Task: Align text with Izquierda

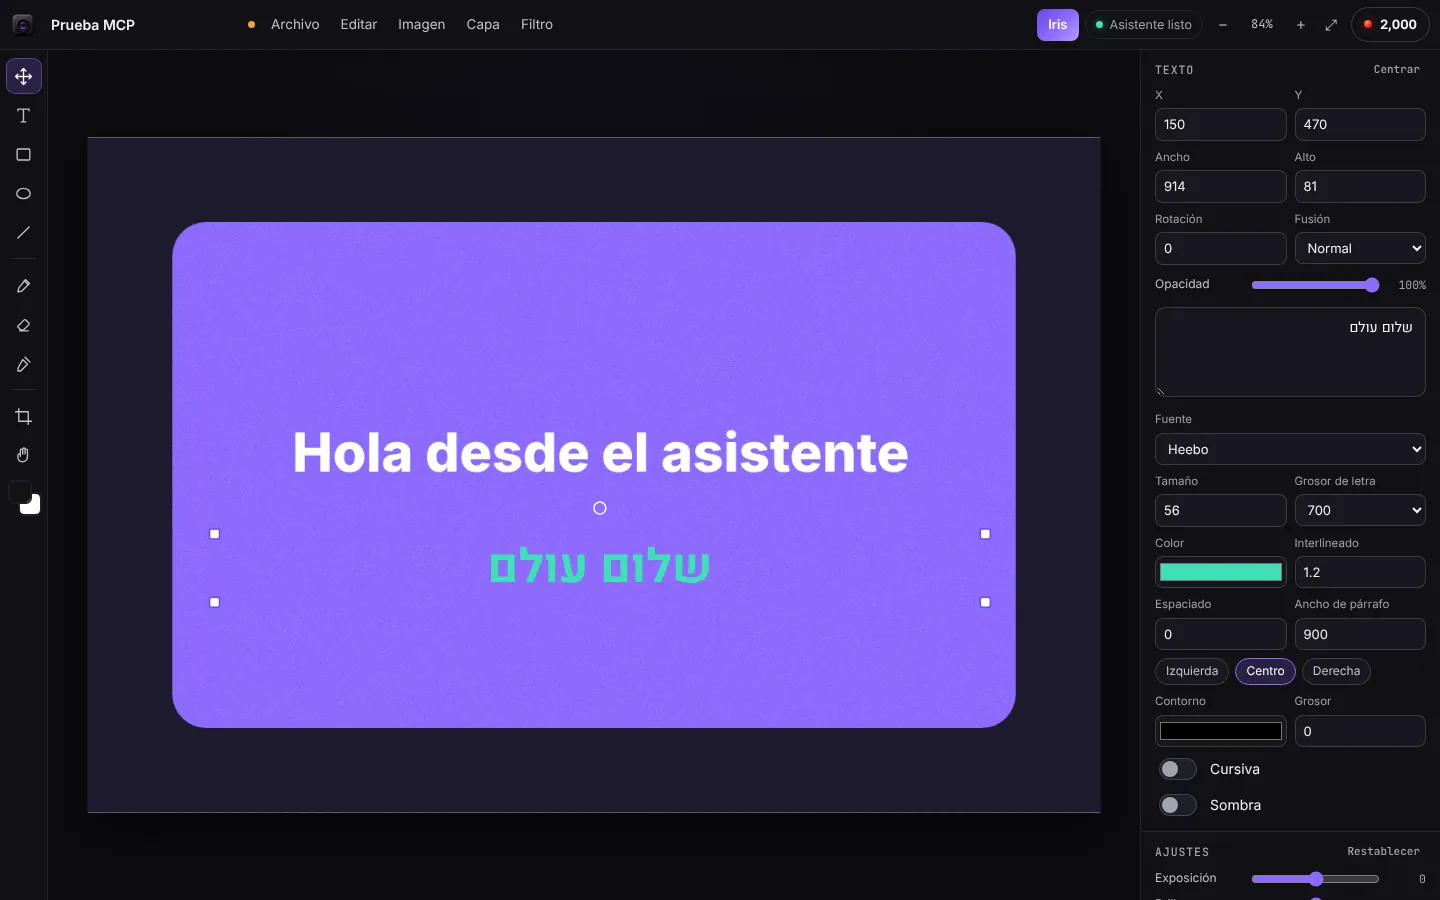Action: [1192, 671]
